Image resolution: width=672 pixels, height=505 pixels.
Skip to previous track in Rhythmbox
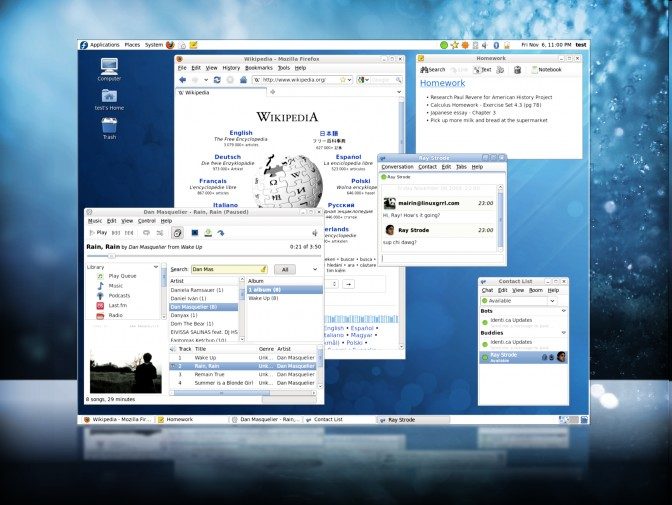click(x=116, y=232)
